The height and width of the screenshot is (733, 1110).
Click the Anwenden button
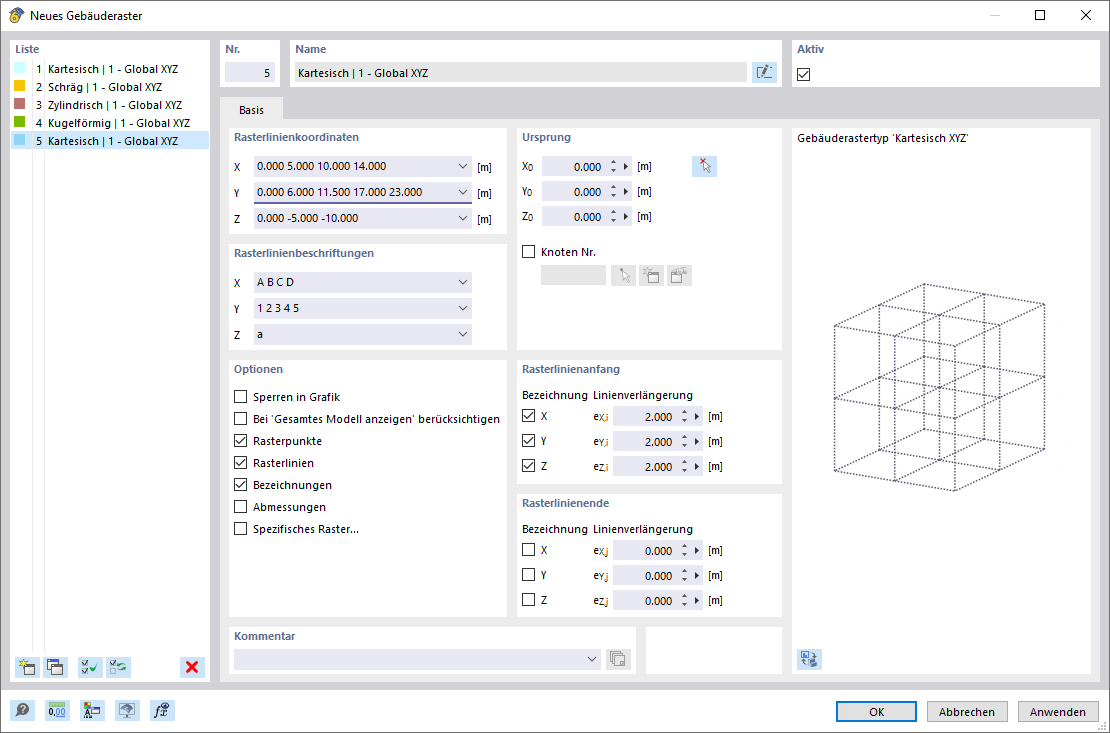click(1058, 712)
